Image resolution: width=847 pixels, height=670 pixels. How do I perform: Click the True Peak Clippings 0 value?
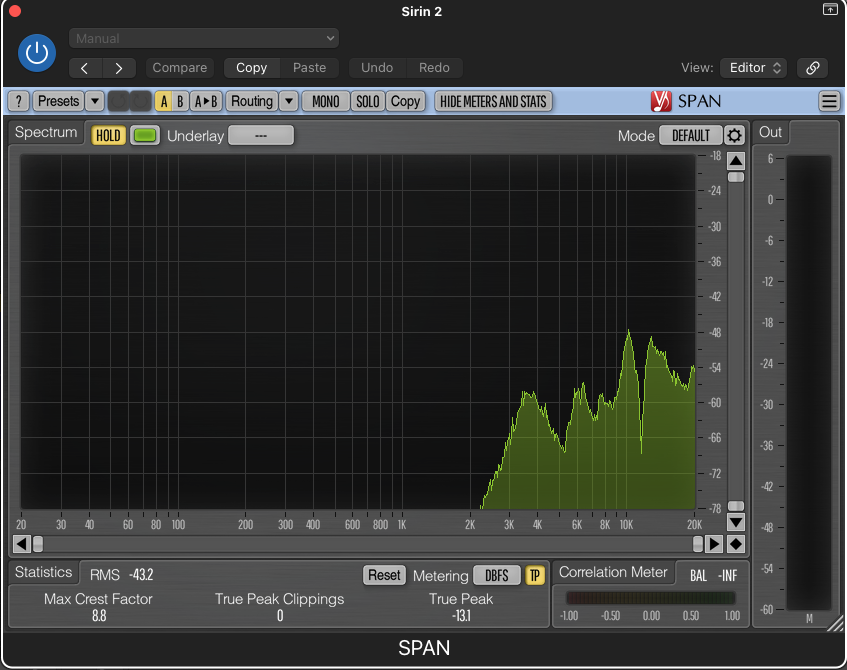tap(280, 615)
